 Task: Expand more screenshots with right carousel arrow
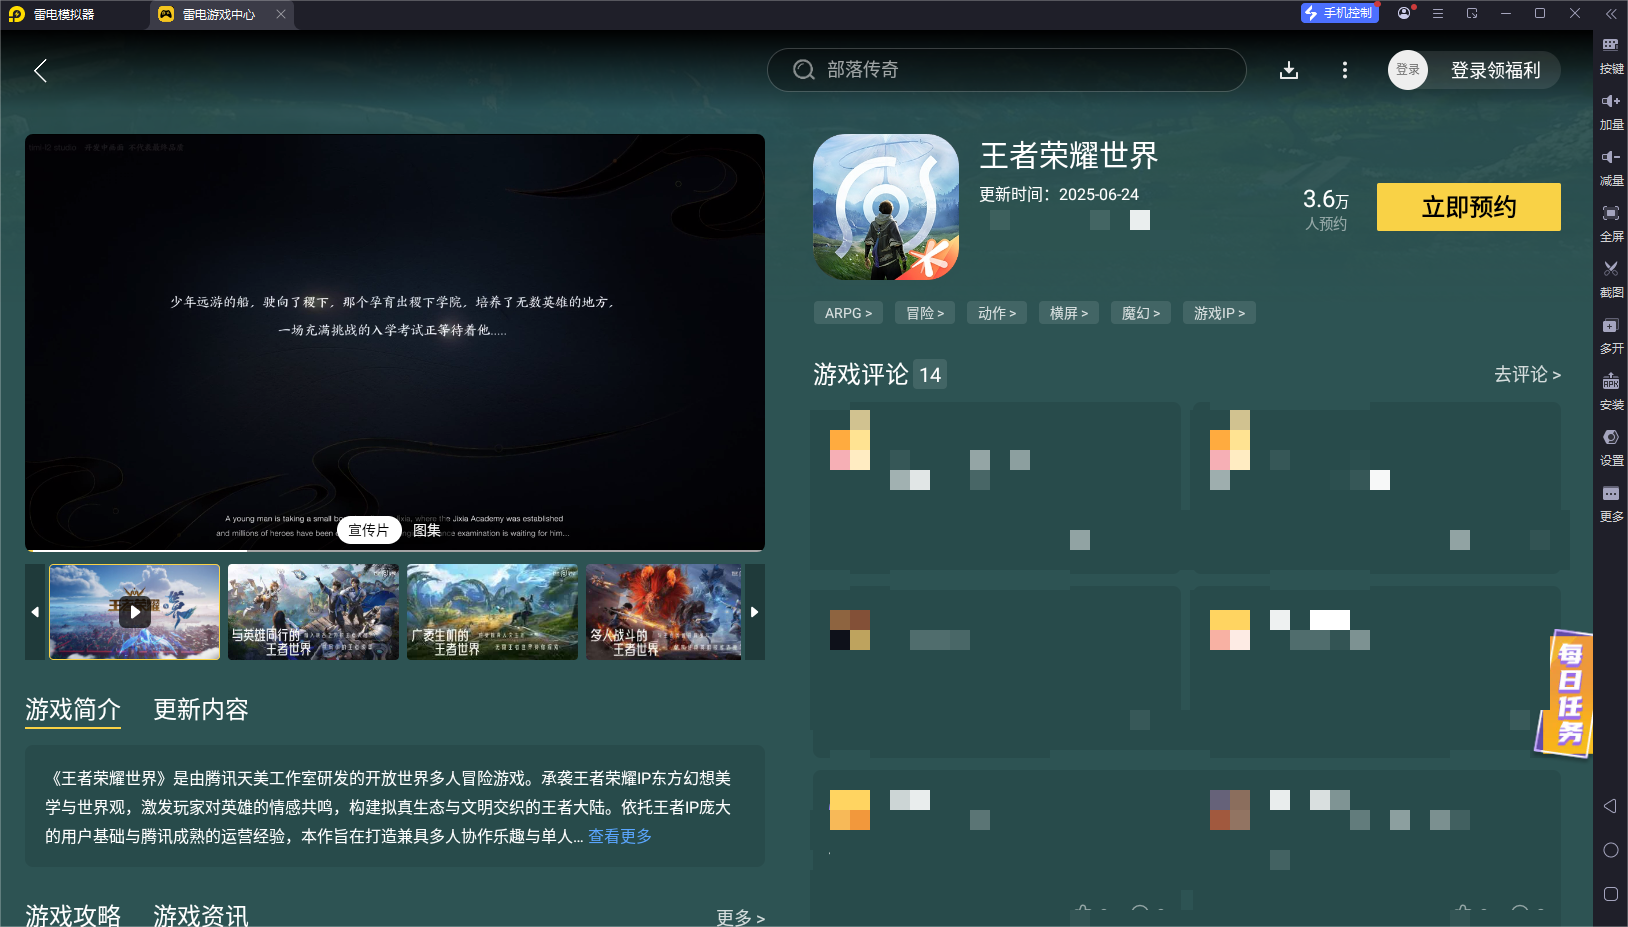click(x=755, y=612)
